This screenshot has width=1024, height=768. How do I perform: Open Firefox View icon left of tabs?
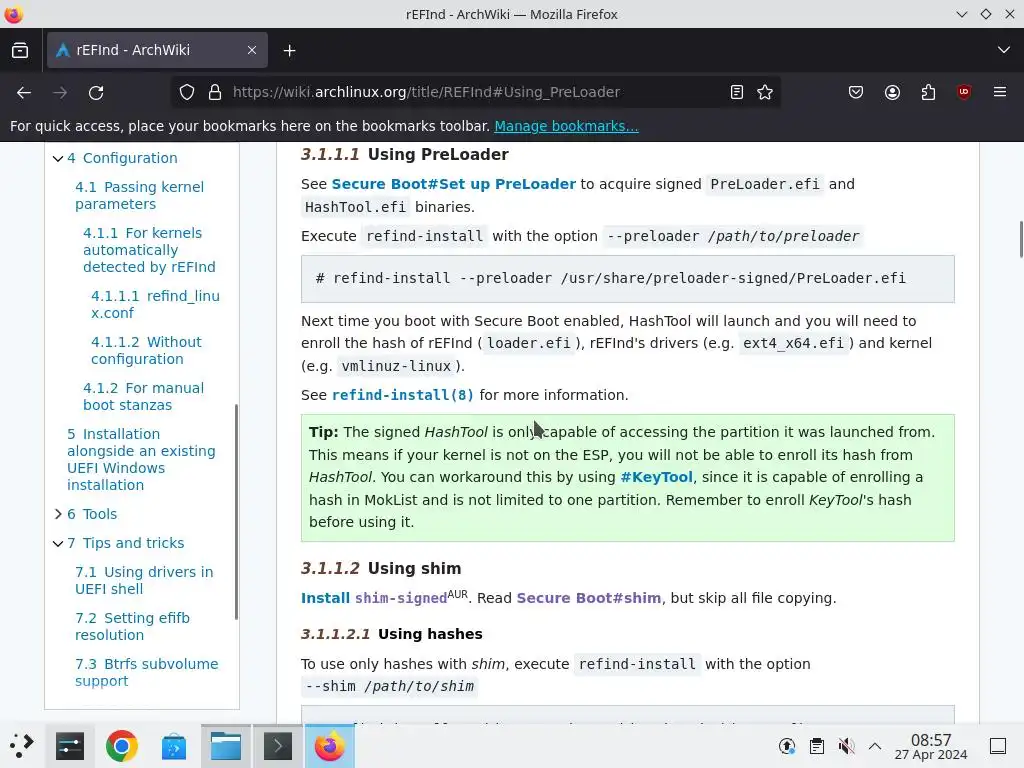20,50
